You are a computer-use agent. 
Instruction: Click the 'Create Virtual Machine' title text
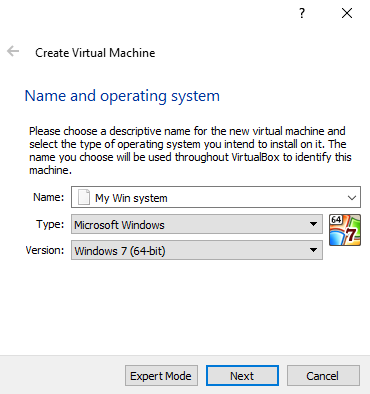[95, 53]
